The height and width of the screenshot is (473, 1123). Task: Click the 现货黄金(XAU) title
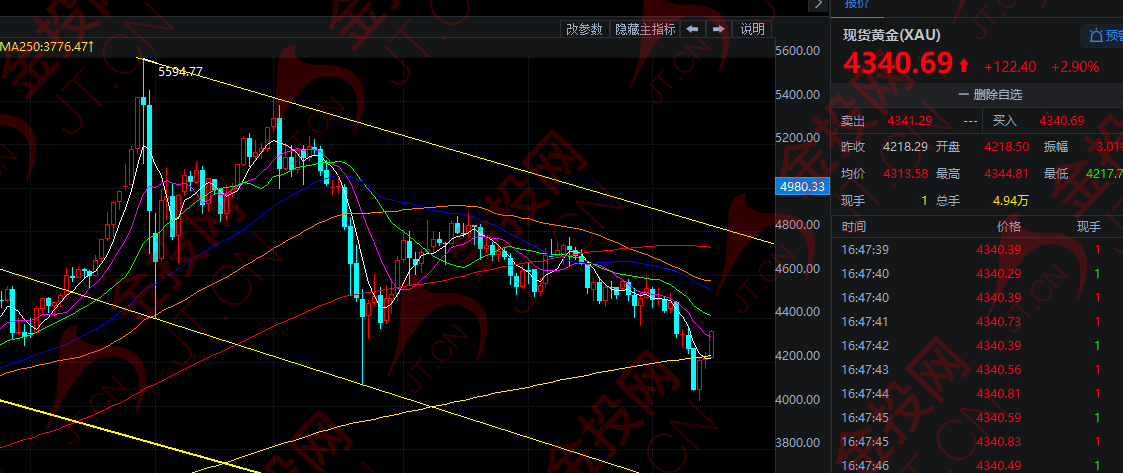point(892,35)
